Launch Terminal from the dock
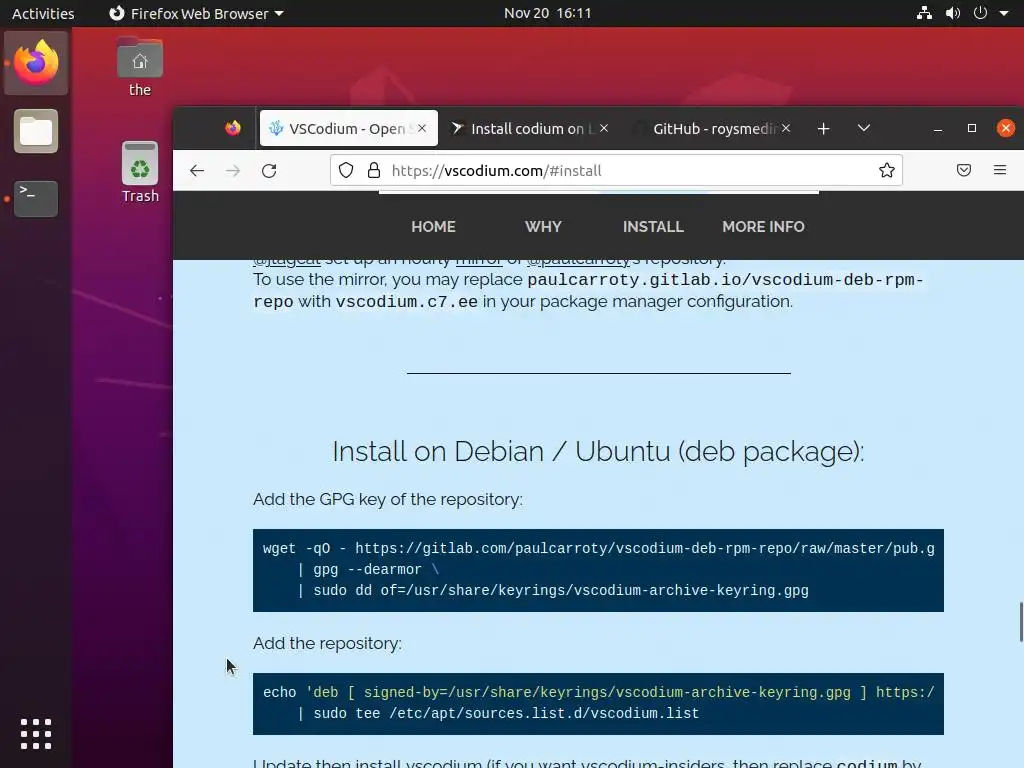 pyautogui.click(x=36, y=198)
